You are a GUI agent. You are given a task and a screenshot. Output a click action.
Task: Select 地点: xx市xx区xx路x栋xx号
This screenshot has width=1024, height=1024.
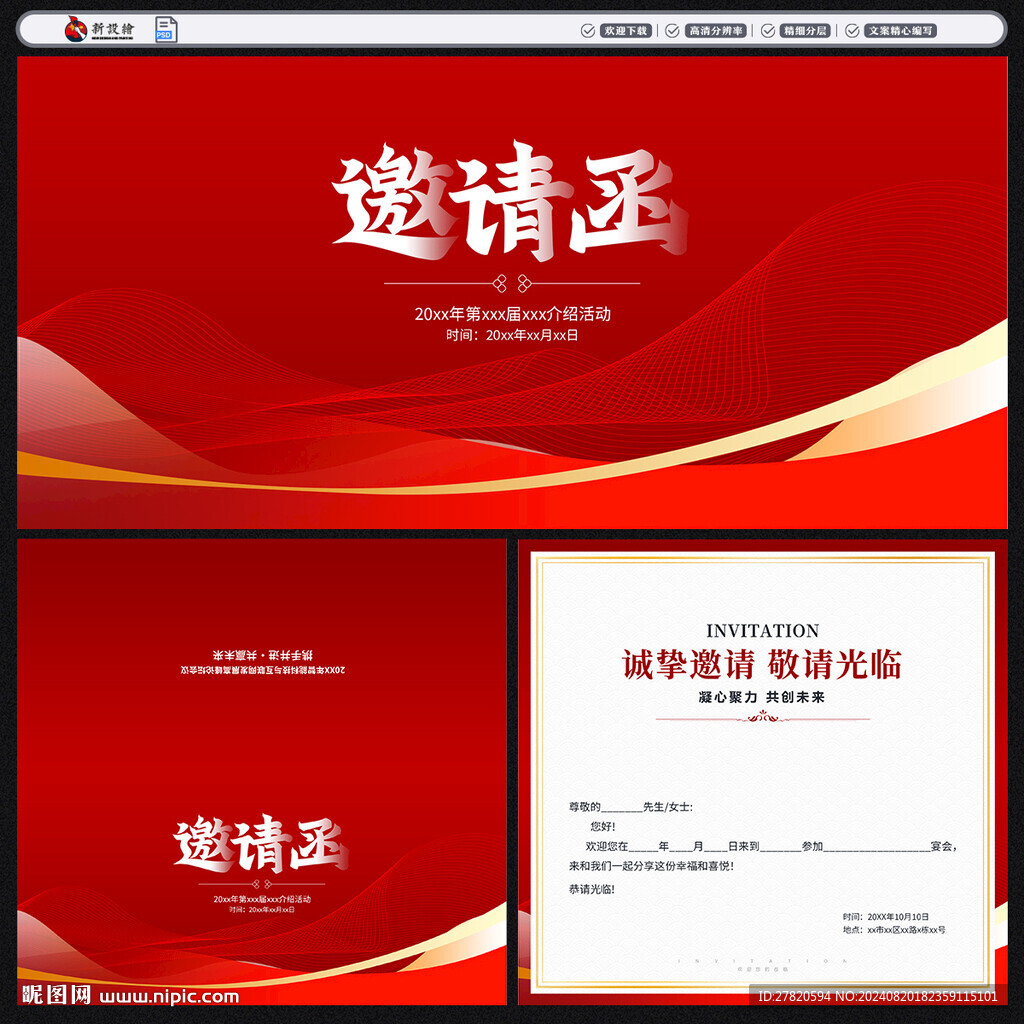click(894, 930)
